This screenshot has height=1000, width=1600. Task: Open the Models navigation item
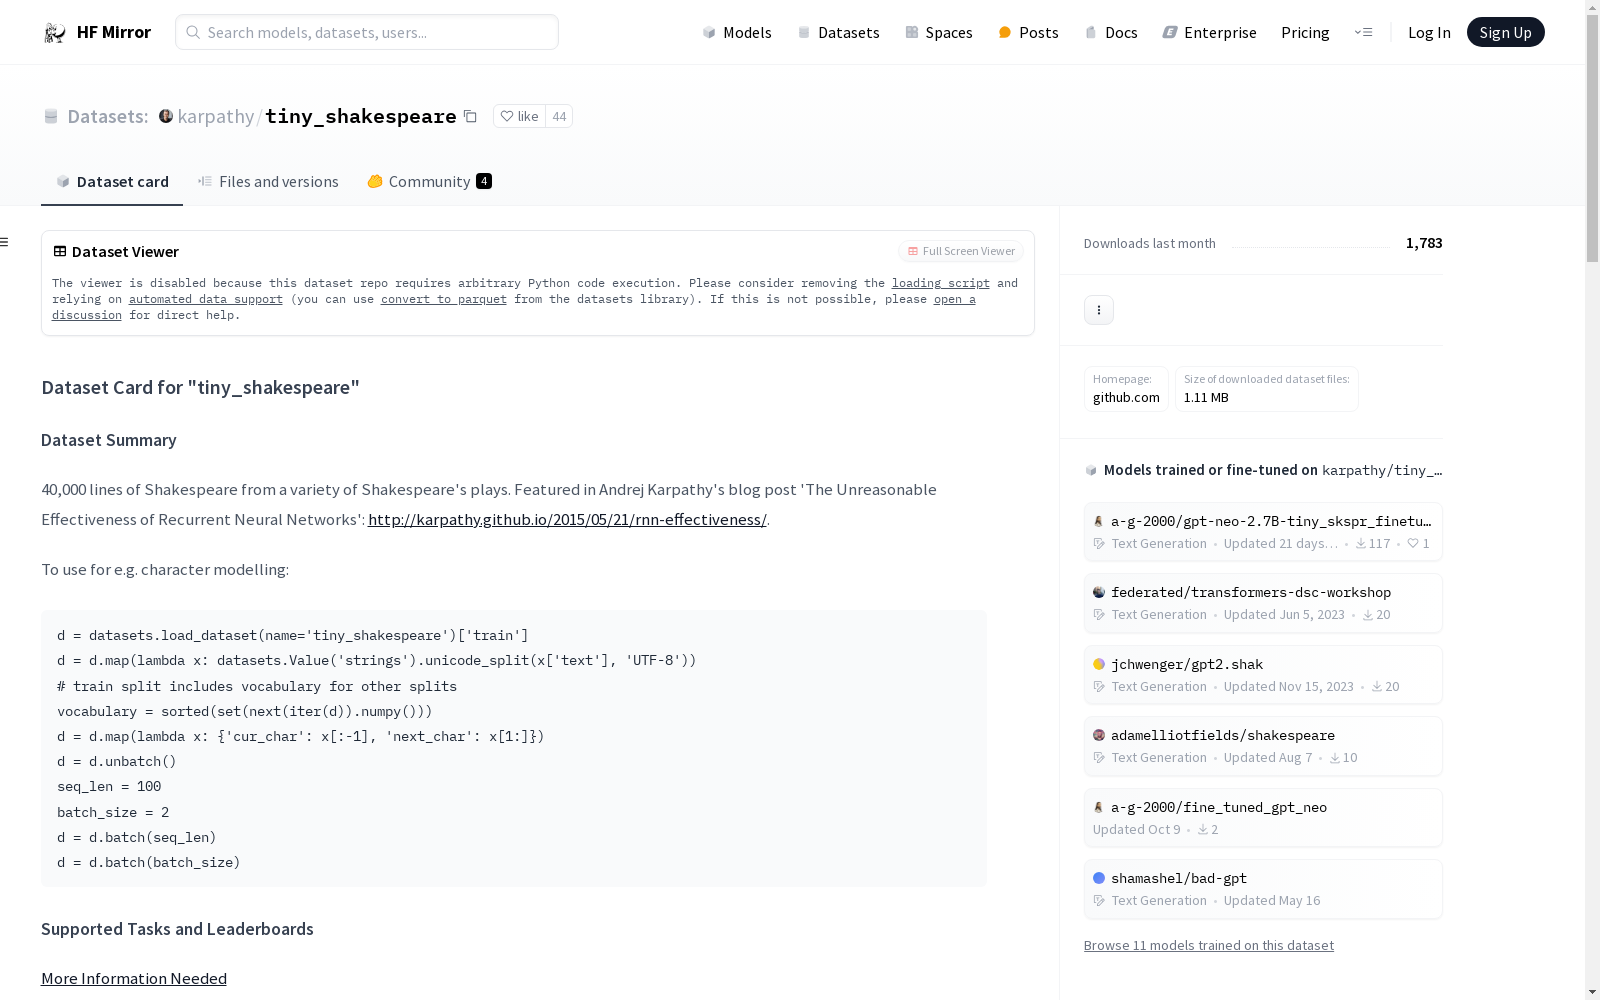coord(737,32)
